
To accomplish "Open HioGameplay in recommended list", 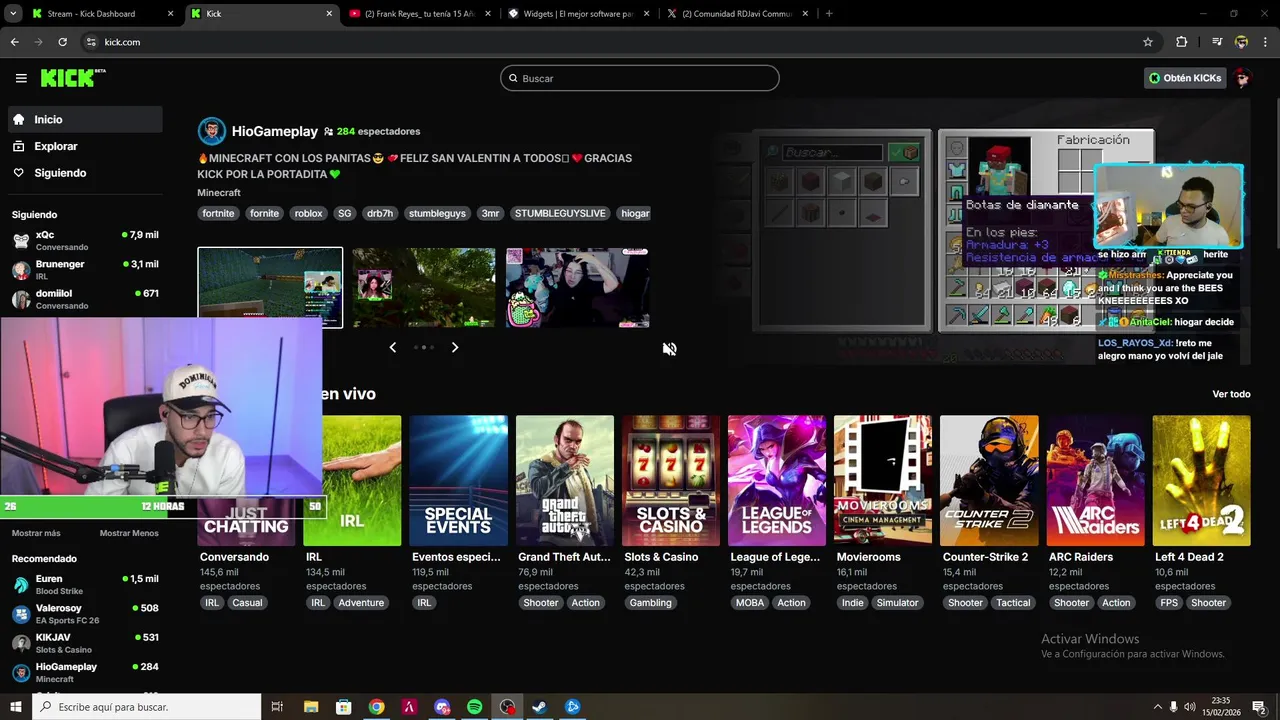I will click(x=84, y=672).
